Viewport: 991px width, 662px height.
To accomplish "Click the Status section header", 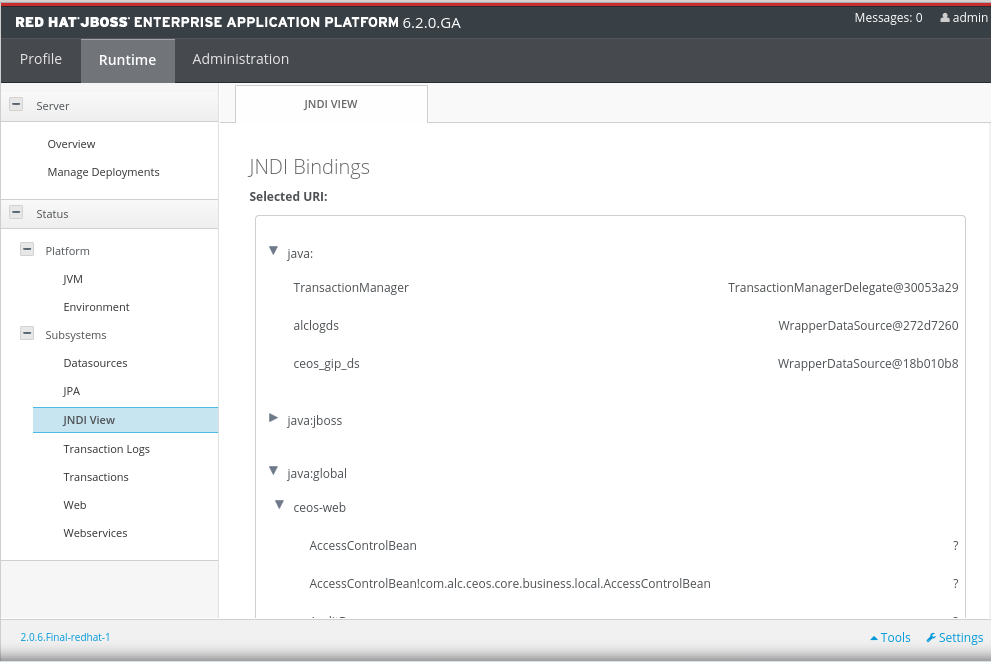I will coord(109,214).
